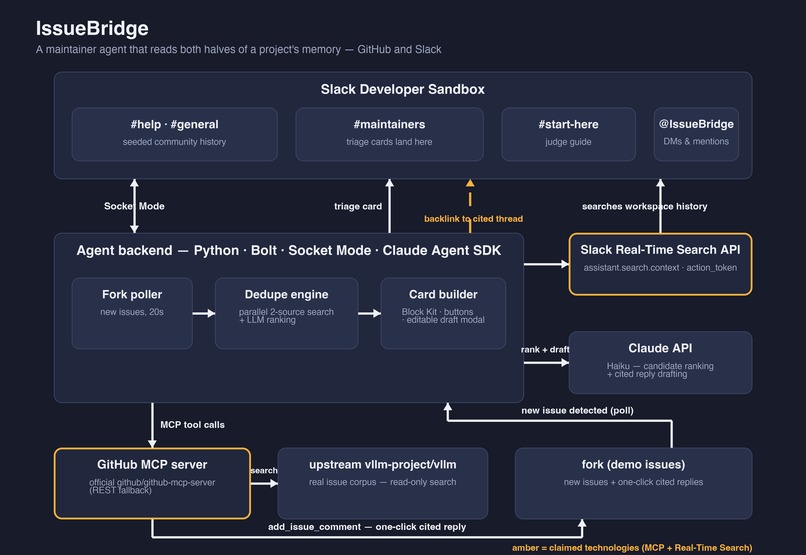This screenshot has height=555, width=806.
Task: Click 'add_issue_comment — one-click cited reply' label
Action: (x=367, y=527)
